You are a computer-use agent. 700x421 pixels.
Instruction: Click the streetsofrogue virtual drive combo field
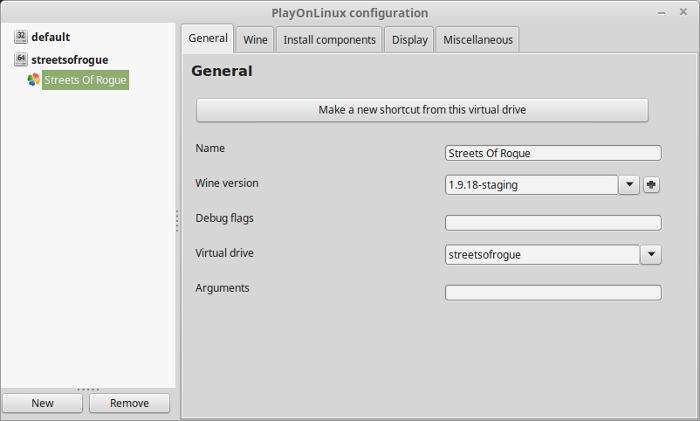[542, 254]
